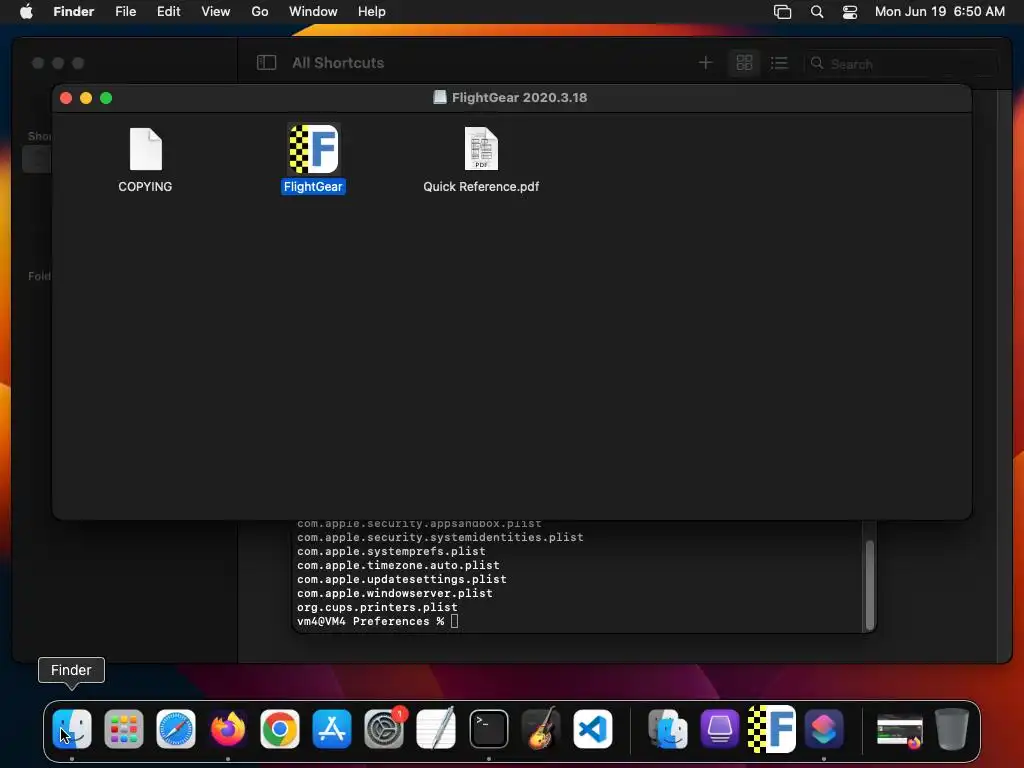Select the Quick Reference.pdf file icon
The image size is (1024, 768).
click(481, 149)
